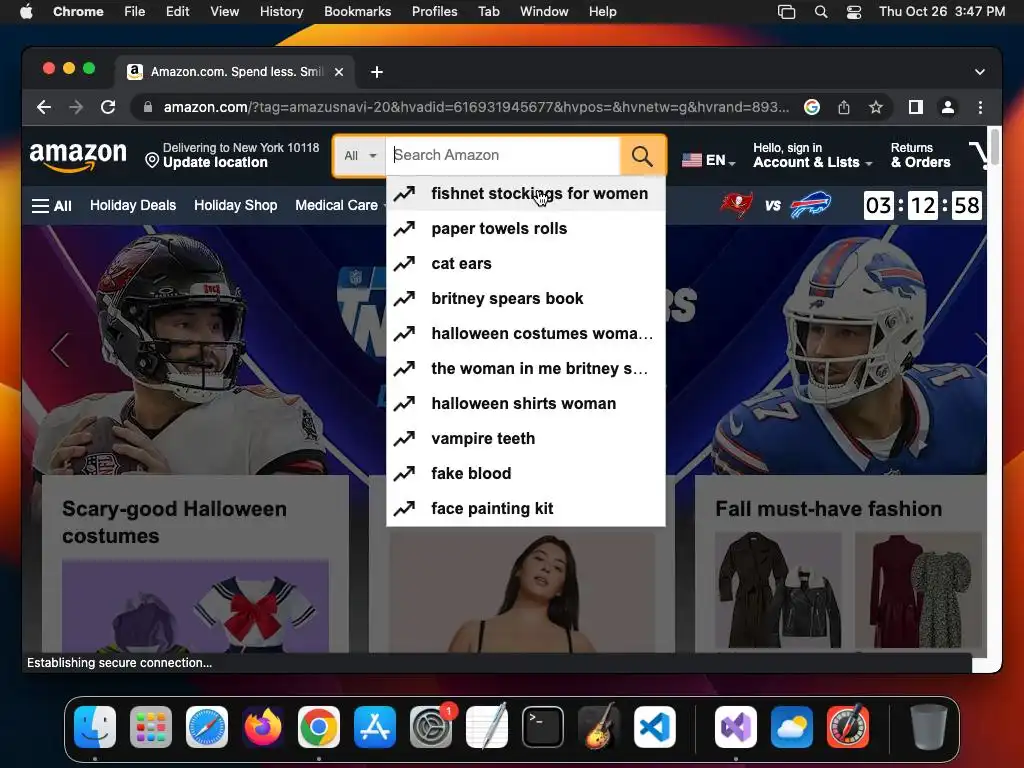
Task: Open Launchpad in the Dock
Action: 151,727
